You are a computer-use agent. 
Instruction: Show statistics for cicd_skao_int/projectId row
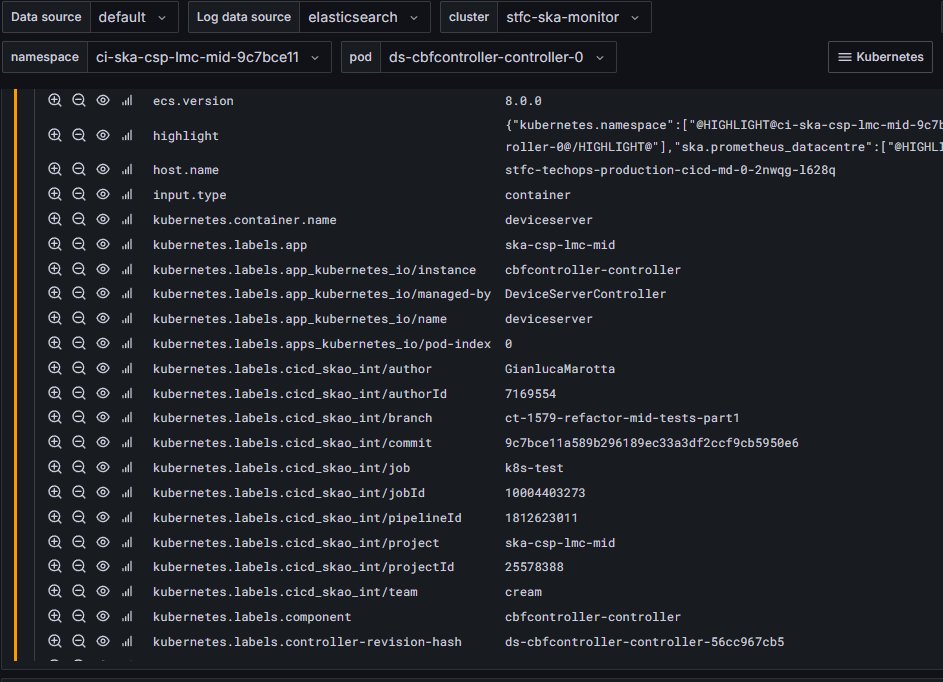pos(127,567)
